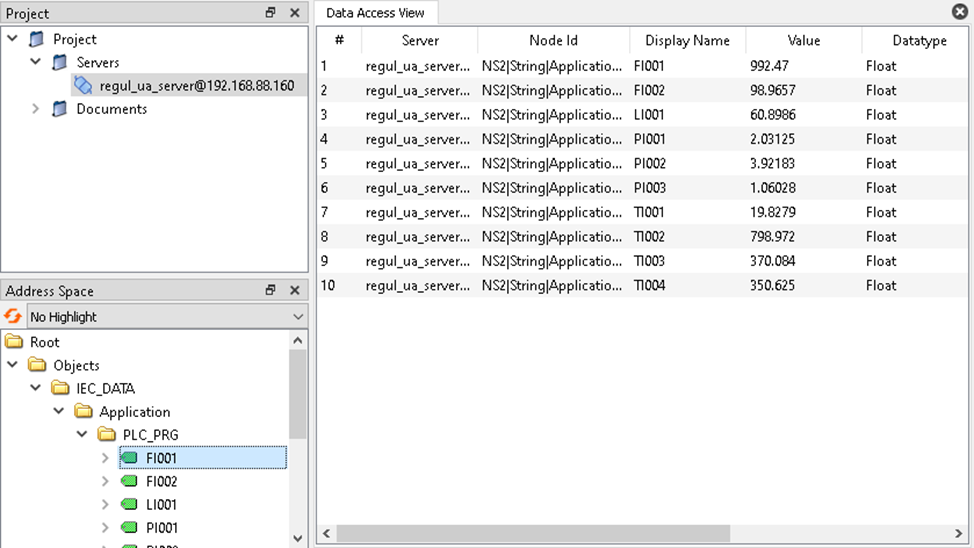
Task: Sort by the # column header
Action: (339, 40)
